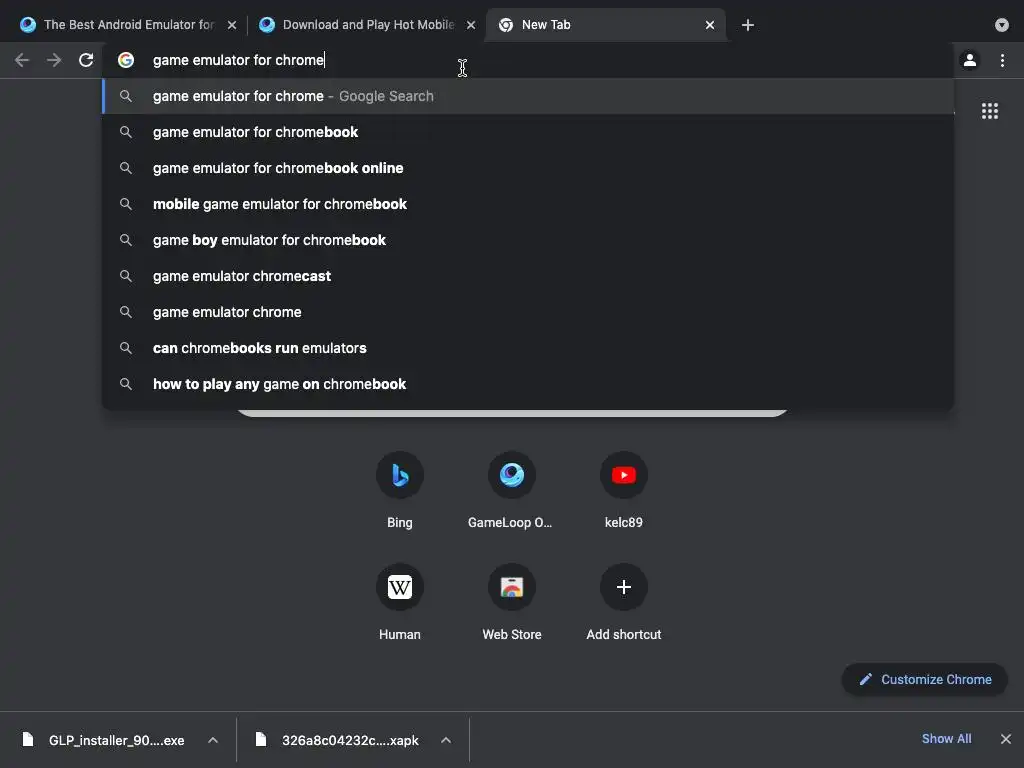Select 'how to play any game on chromebook'
Viewport: 1024px width, 768px height.
point(528,383)
